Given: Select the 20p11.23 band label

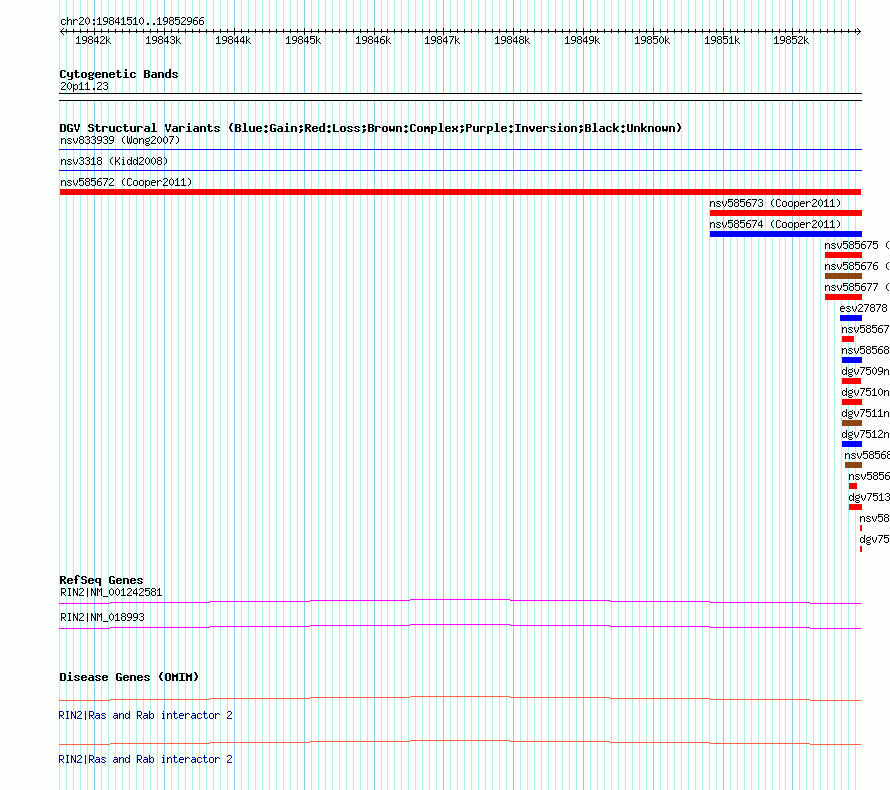Looking at the screenshot, I should click(x=84, y=86).
